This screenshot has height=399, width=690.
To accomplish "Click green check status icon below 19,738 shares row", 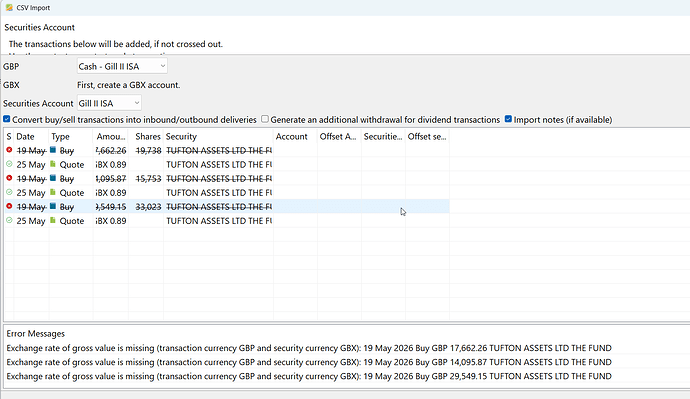I will point(9,164).
